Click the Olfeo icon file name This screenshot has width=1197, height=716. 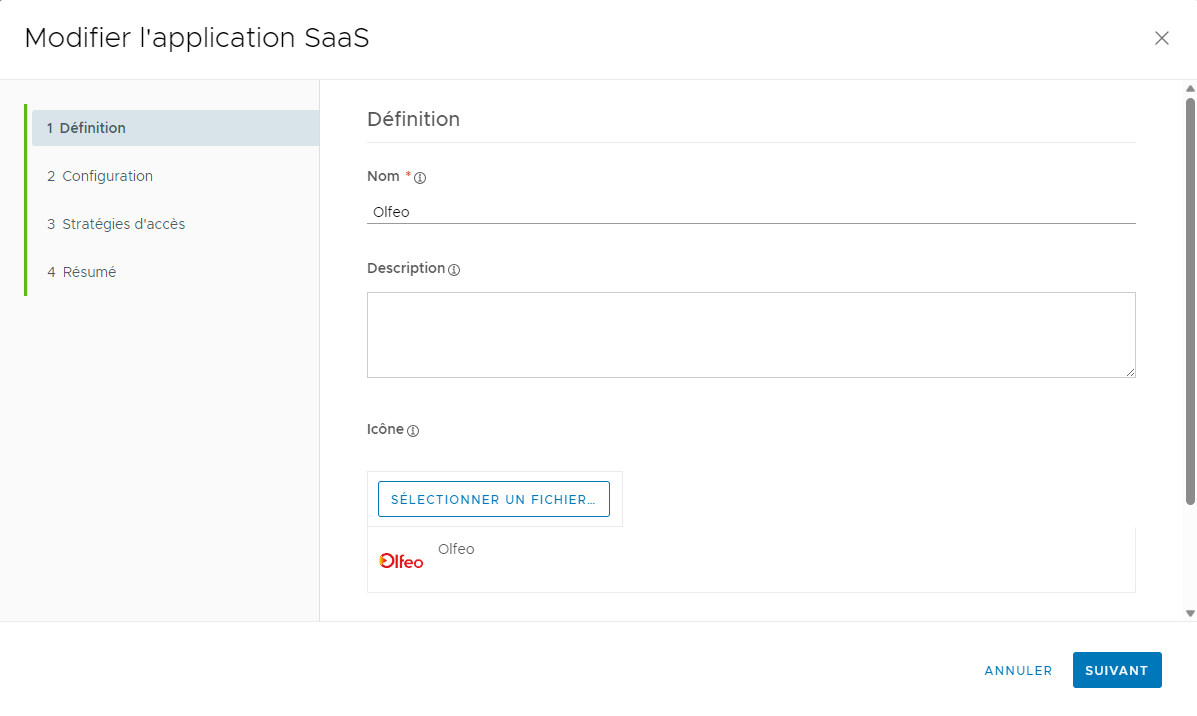coord(456,549)
